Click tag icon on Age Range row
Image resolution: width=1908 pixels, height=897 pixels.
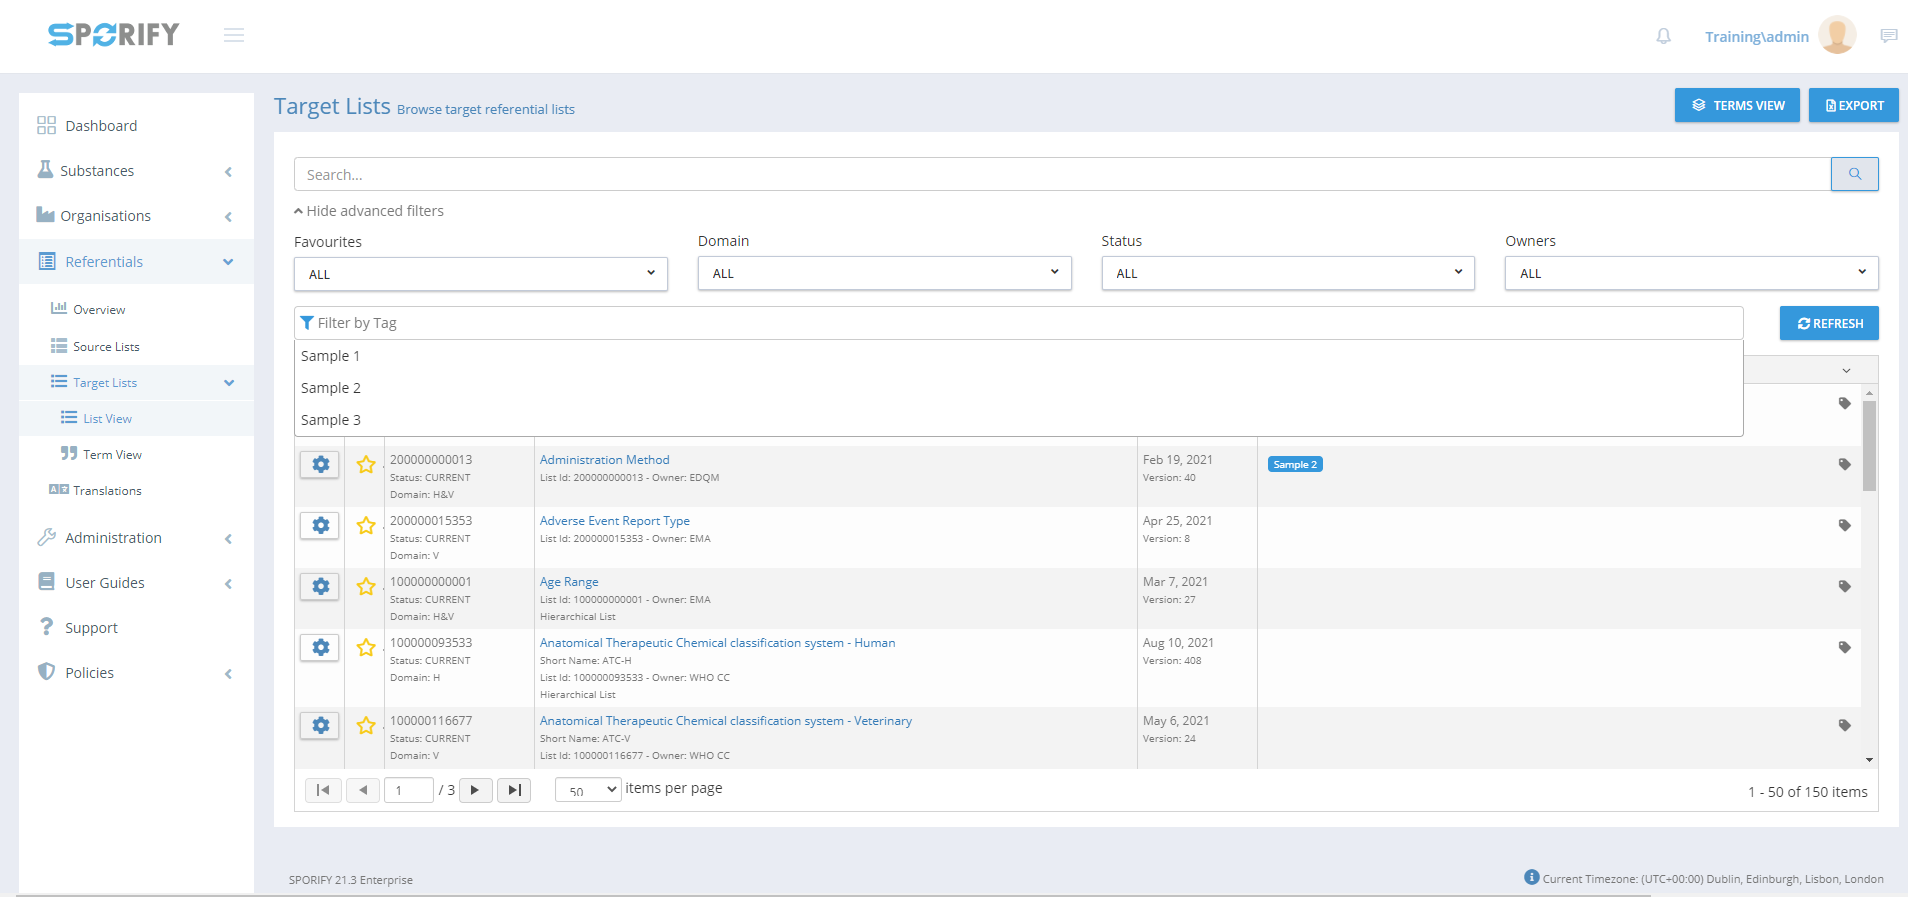coord(1844,586)
